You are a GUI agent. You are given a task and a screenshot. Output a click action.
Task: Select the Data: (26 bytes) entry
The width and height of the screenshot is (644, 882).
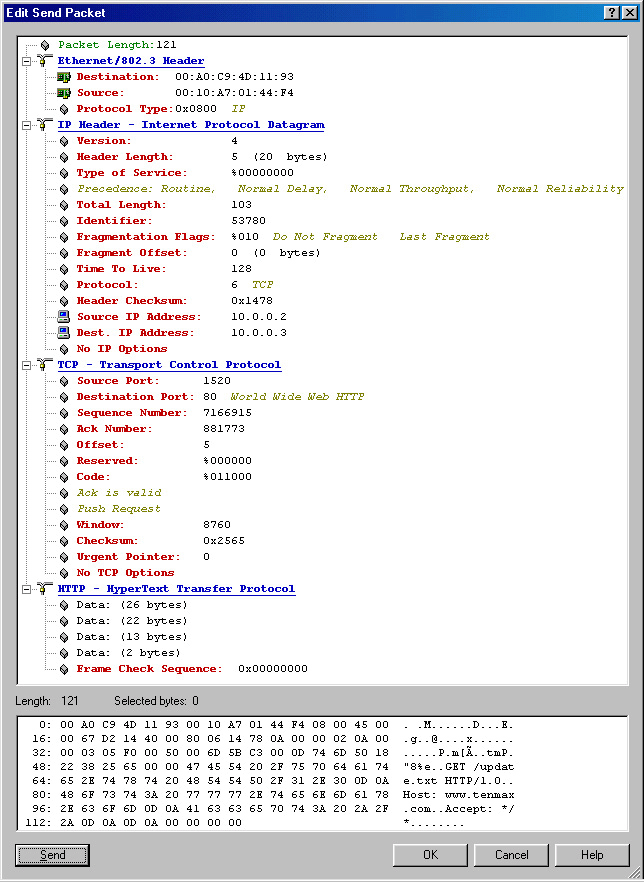(x=131, y=605)
